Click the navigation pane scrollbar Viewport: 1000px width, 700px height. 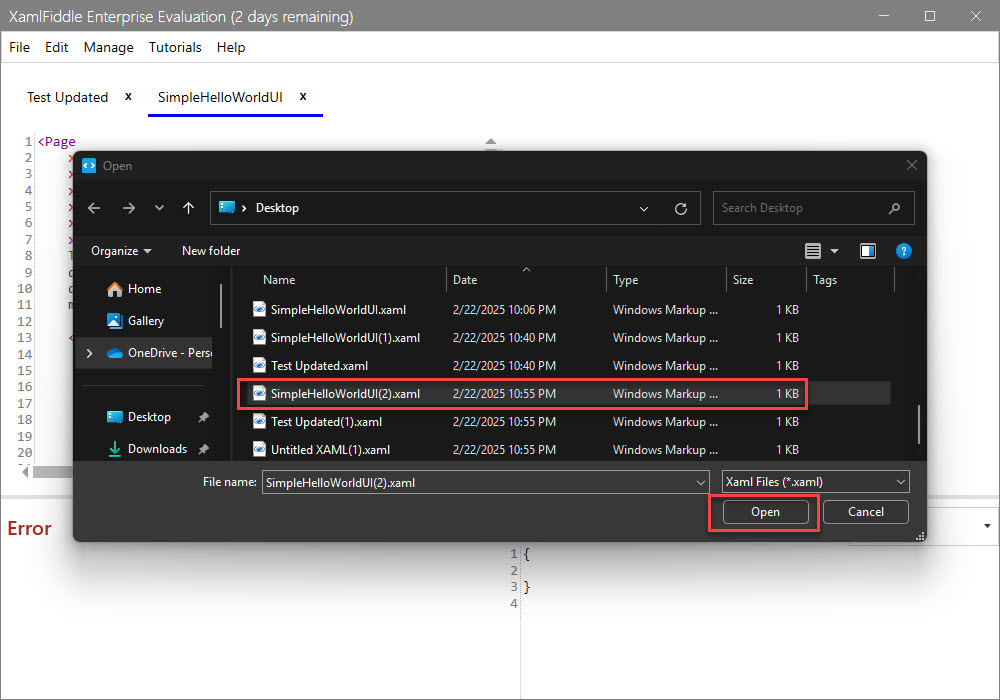221,305
